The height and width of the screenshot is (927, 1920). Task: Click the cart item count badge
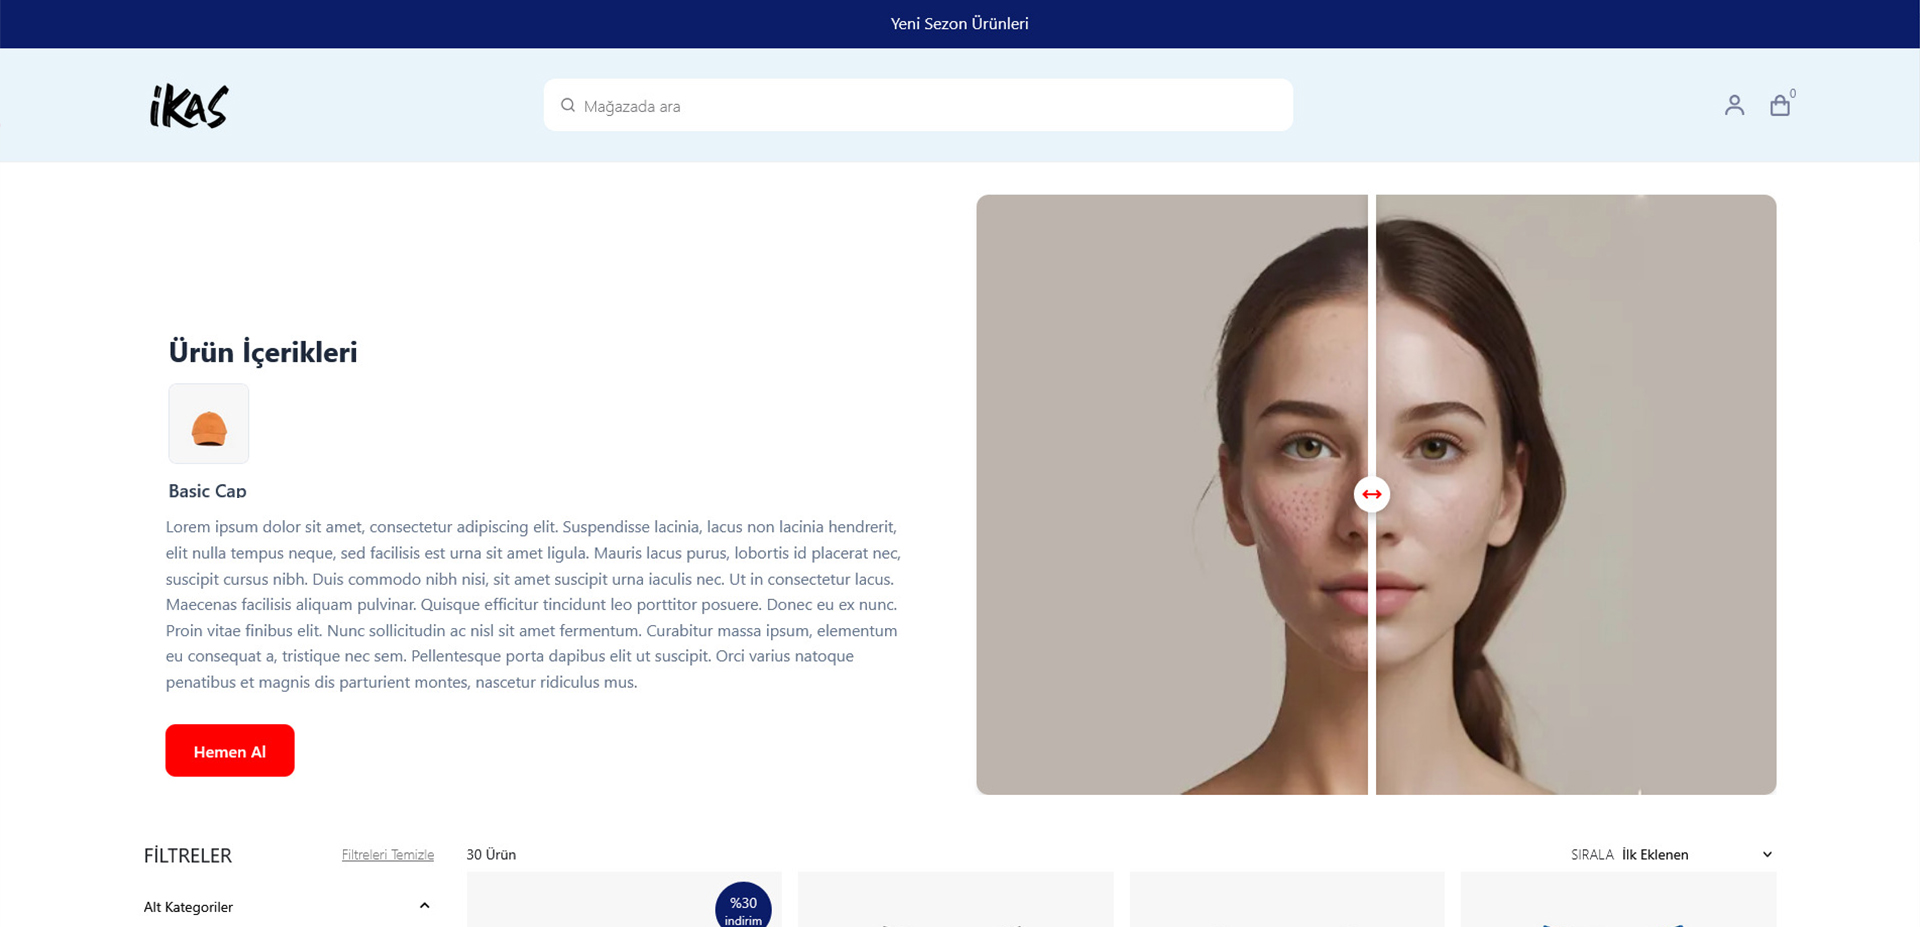tap(1793, 93)
